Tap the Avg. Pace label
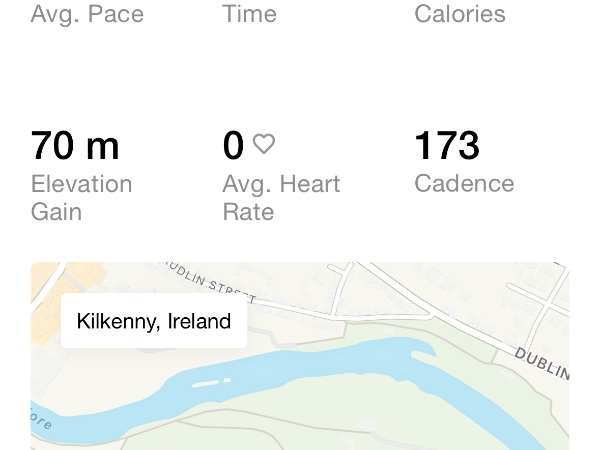The image size is (600, 450). click(87, 14)
